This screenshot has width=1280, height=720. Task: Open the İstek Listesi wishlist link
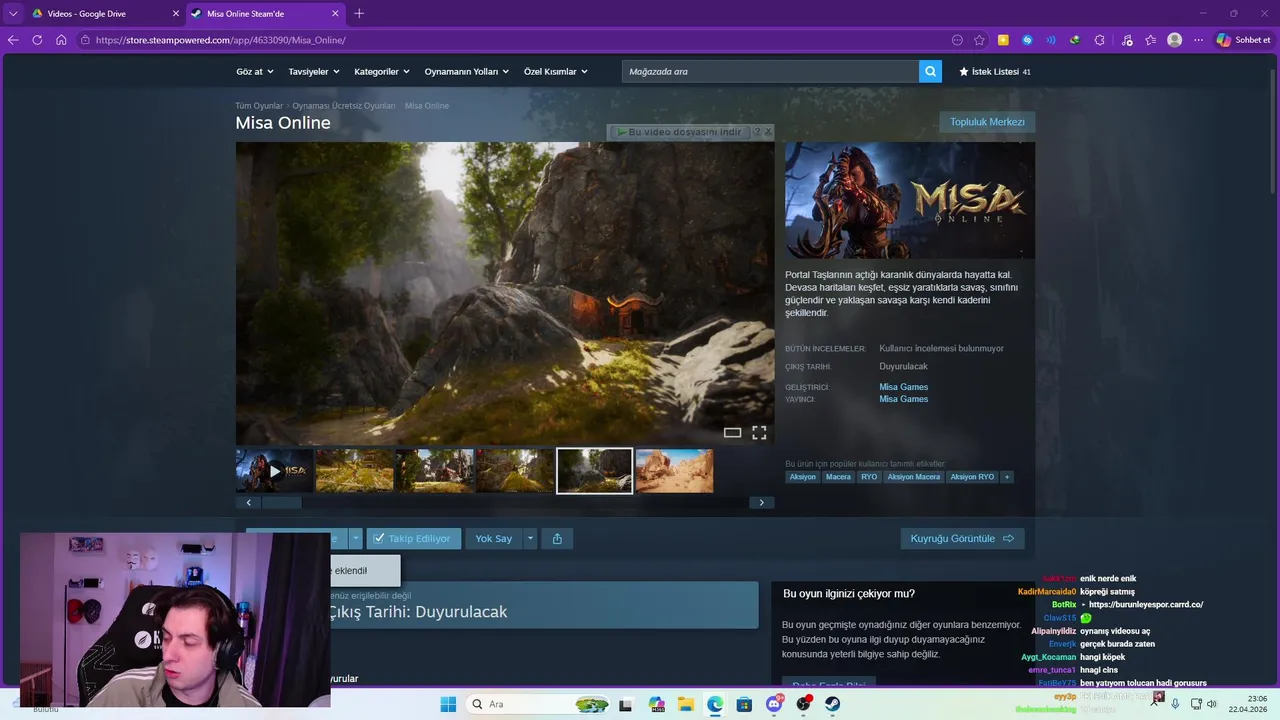995,72
